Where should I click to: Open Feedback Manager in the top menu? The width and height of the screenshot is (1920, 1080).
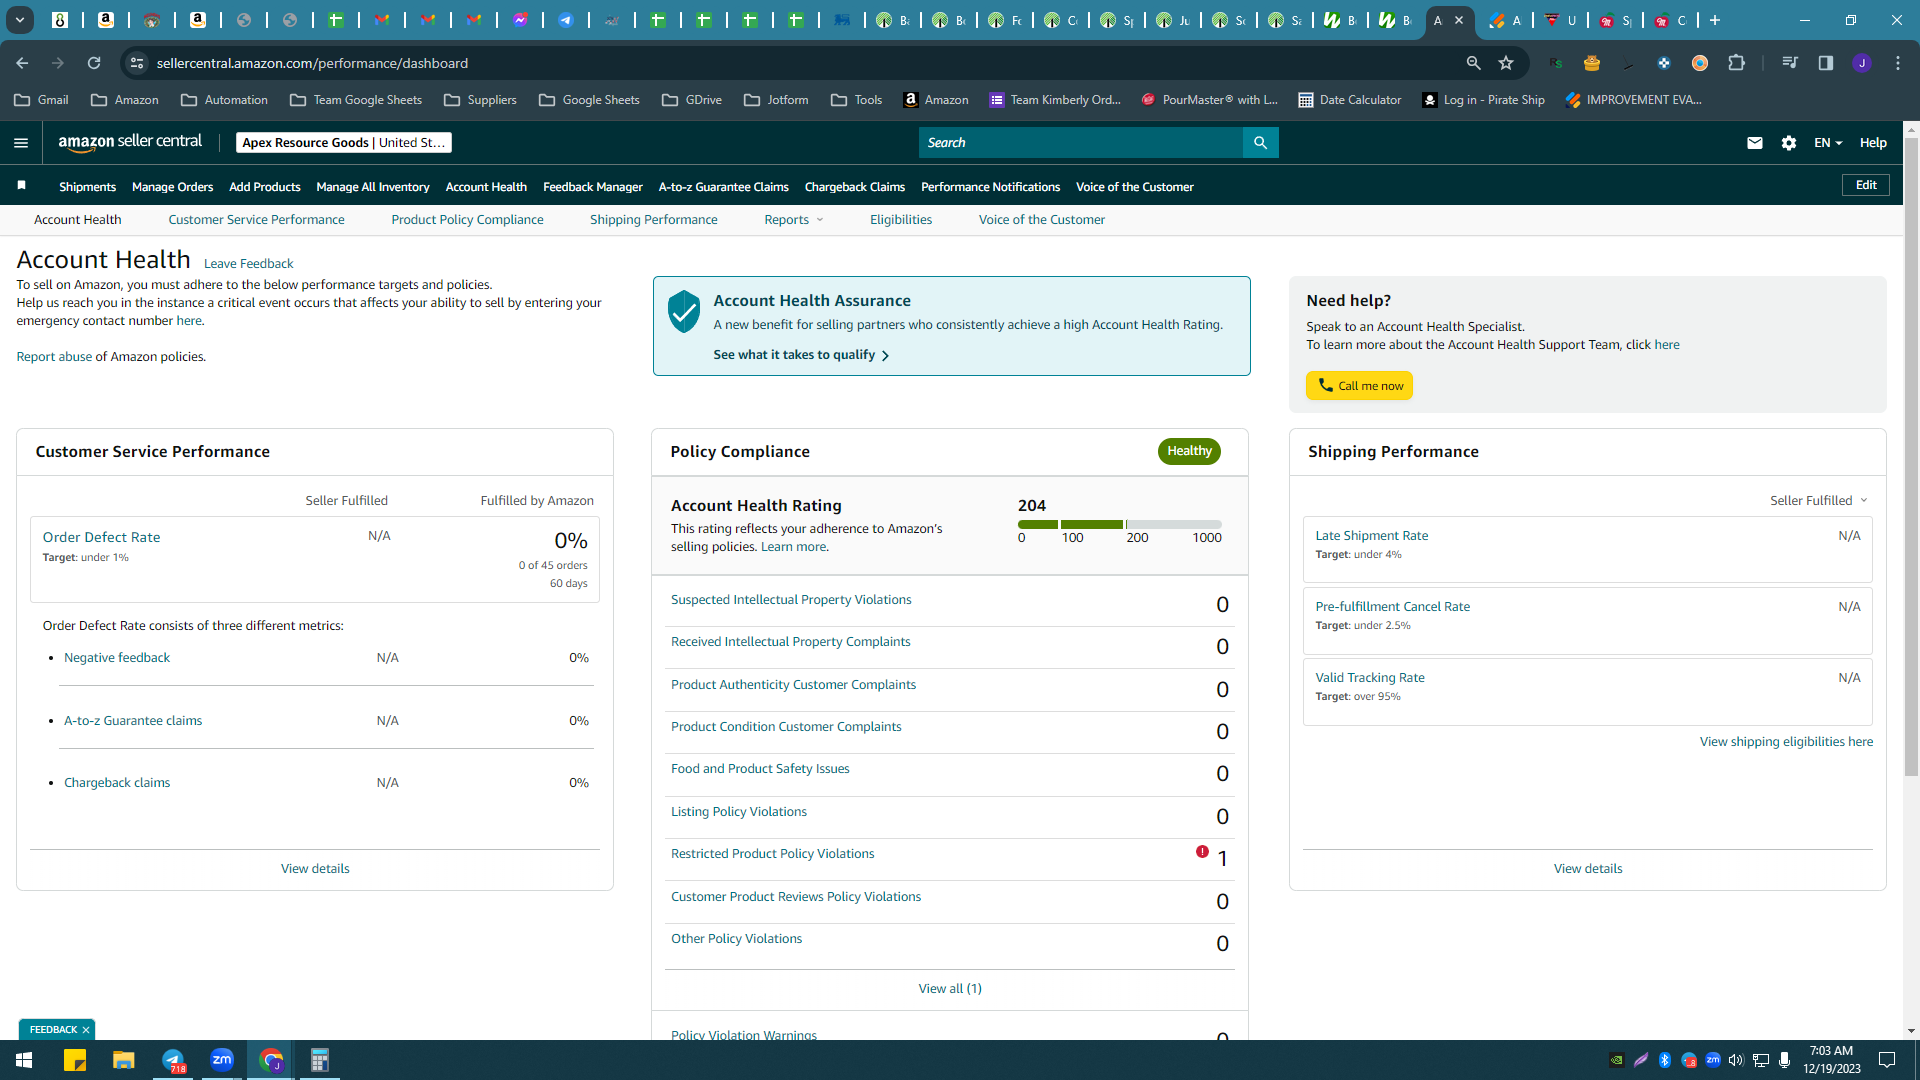click(592, 187)
